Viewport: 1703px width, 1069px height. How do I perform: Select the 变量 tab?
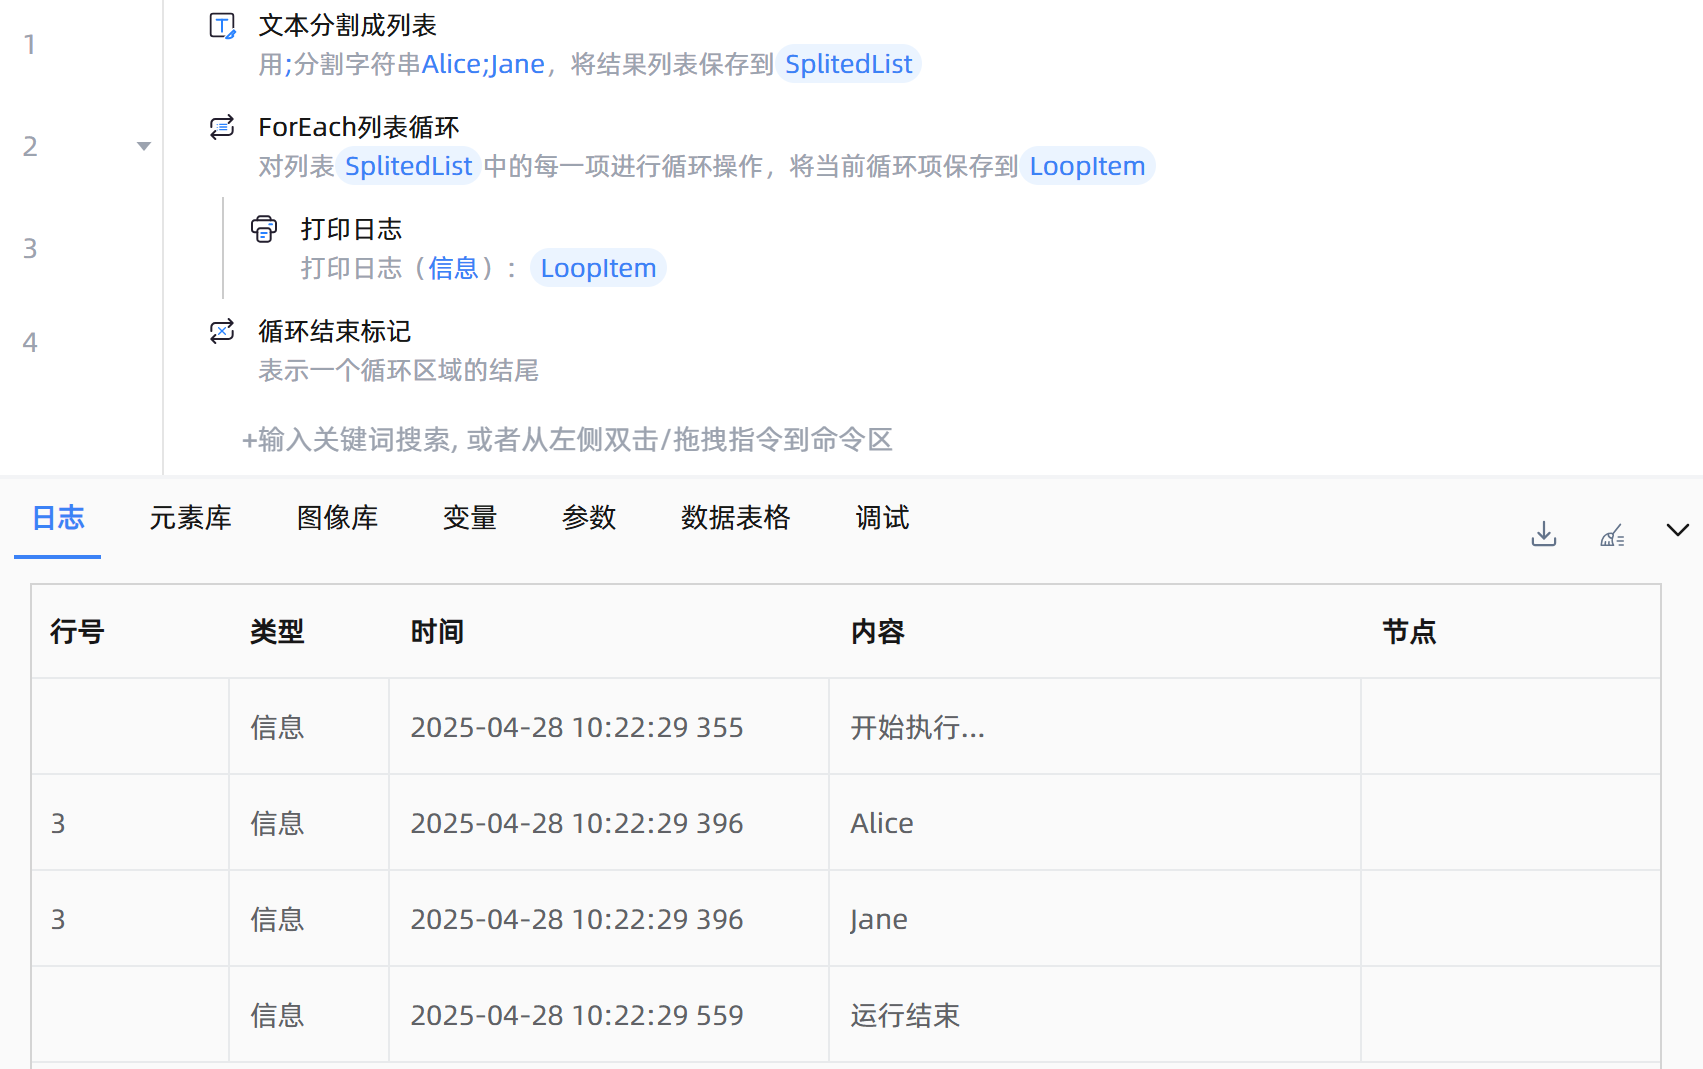470,518
